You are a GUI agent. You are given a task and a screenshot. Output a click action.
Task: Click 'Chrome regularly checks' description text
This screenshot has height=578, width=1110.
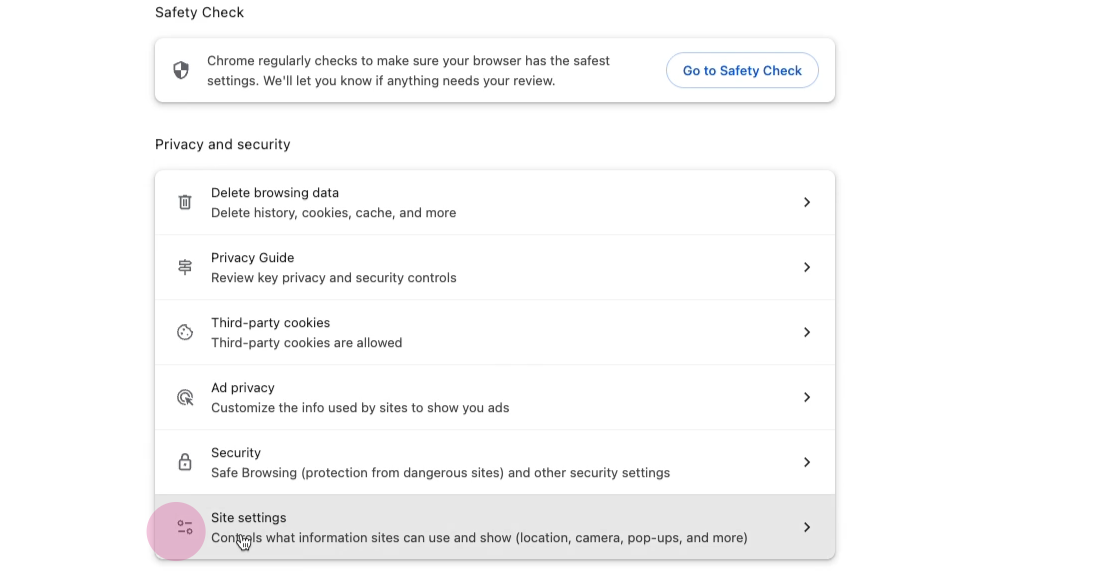tap(408, 71)
